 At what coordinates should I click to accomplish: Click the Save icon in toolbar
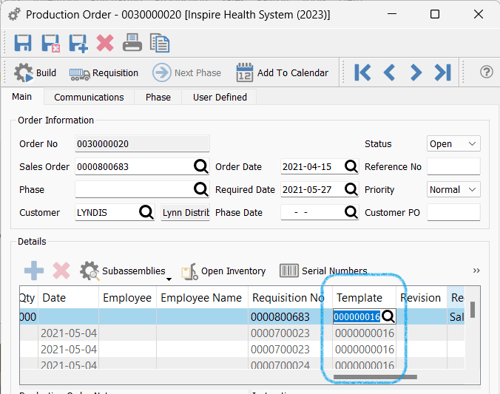point(23,43)
